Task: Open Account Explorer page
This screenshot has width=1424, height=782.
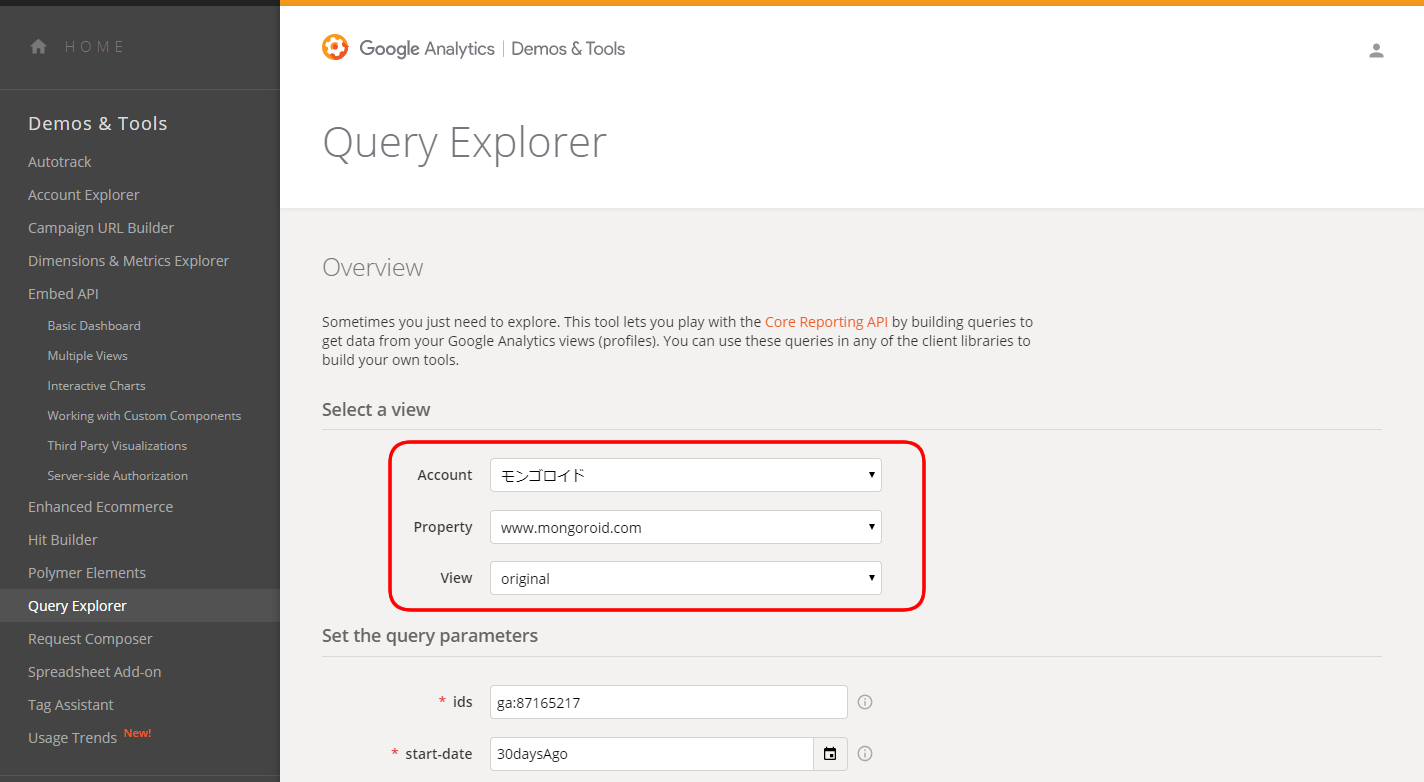Action: 84,195
